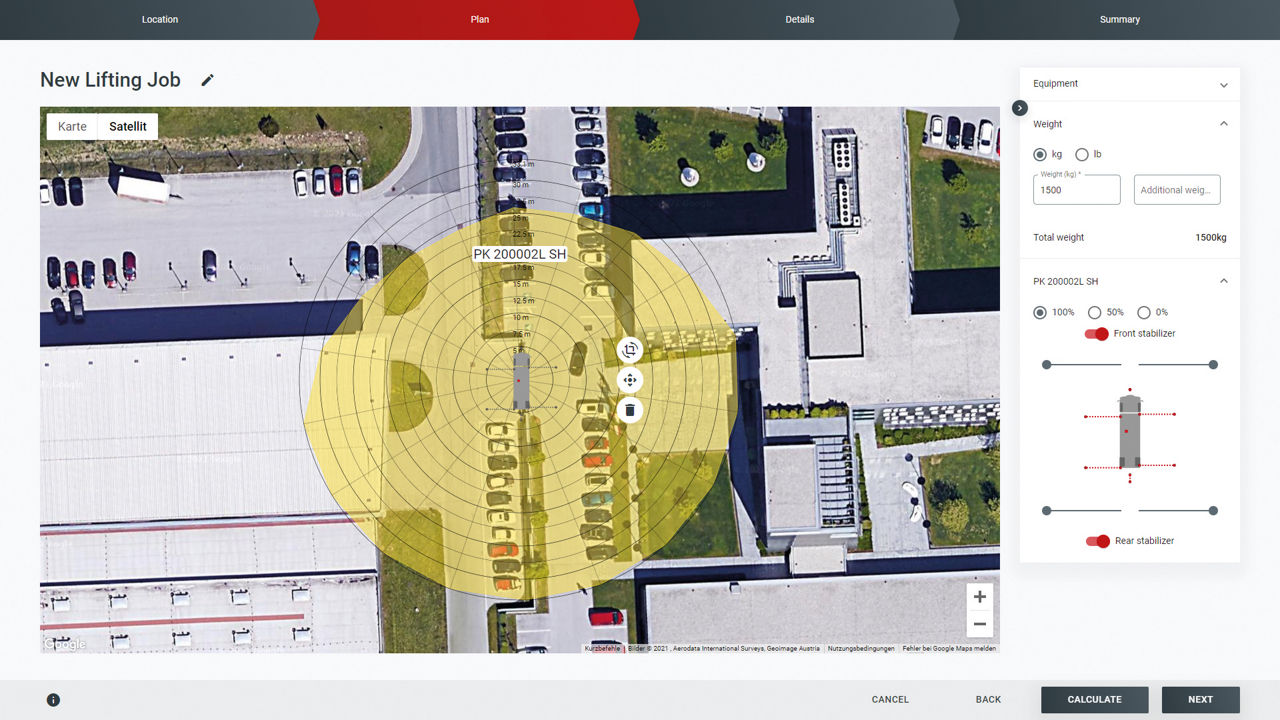Select the lb weight unit
This screenshot has width=1280, height=720.
point(1081,155)
